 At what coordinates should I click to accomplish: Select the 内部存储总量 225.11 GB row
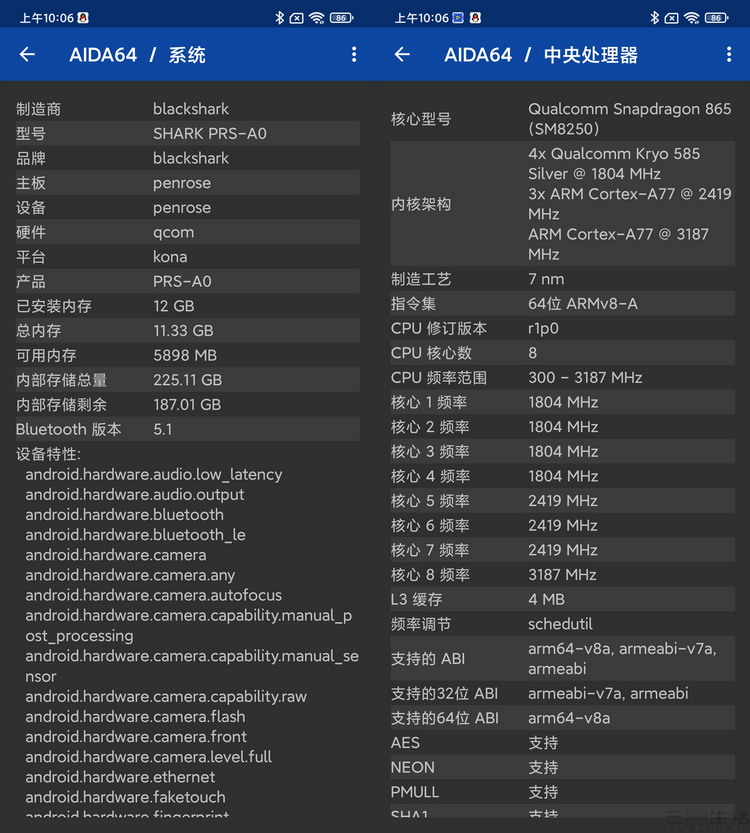tap(188, 380)
